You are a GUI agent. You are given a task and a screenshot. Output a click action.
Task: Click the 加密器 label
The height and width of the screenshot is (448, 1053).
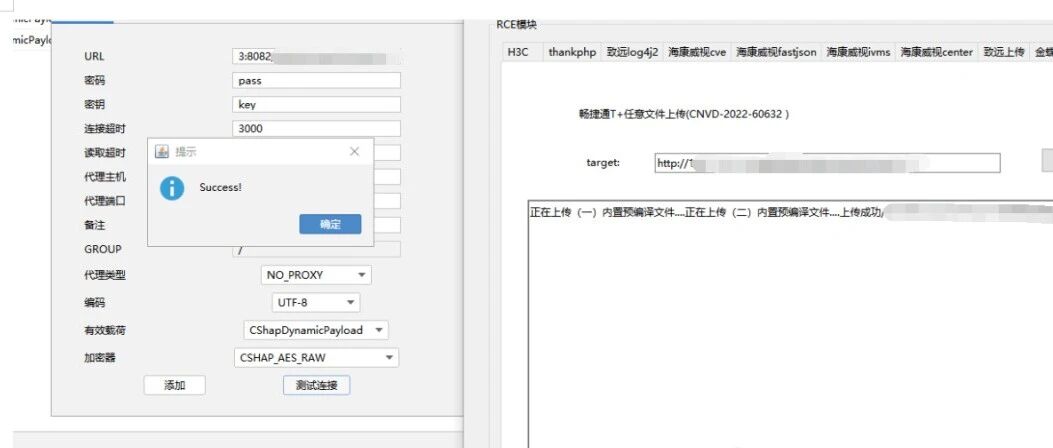point(99,358)
